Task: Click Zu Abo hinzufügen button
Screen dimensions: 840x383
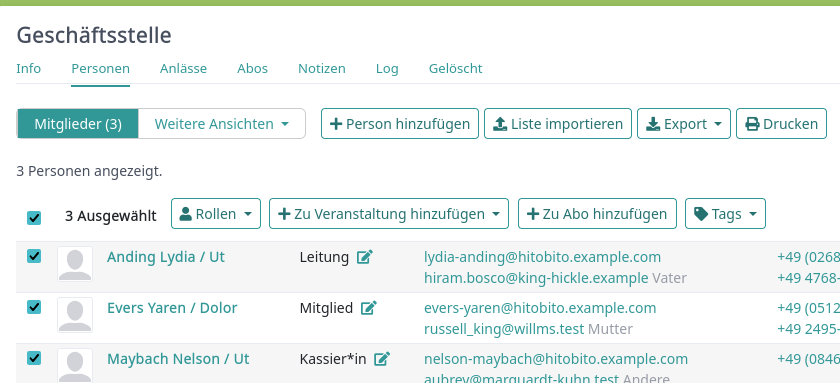Action: pyautogui.click(x=597, y=214)
